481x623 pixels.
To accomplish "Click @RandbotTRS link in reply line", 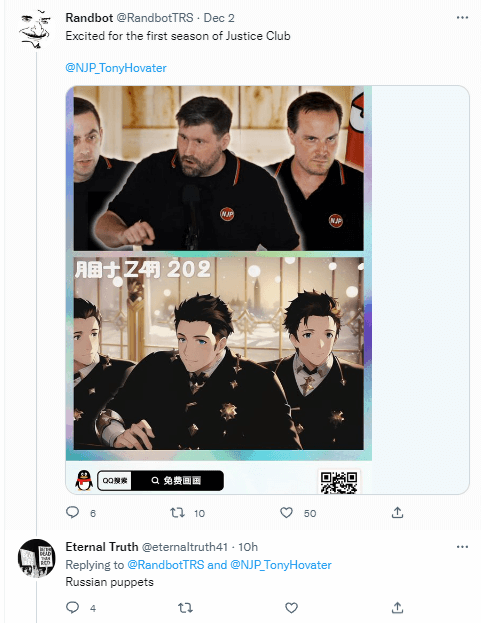I will pyautogui.click(x=165, y=565).
